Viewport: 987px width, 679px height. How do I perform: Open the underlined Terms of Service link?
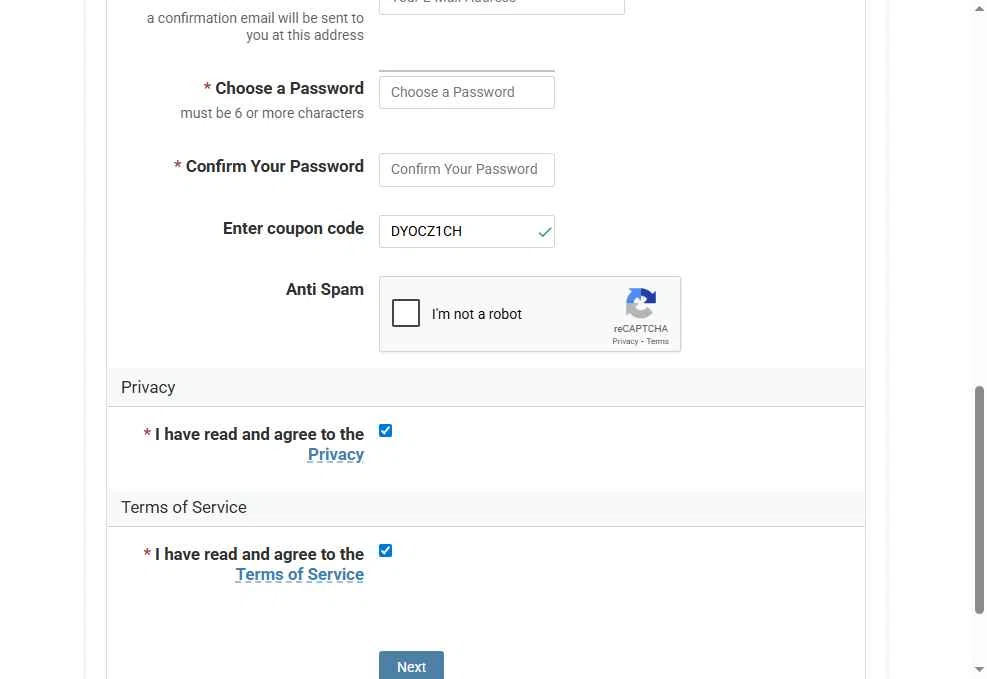tap(300, 575)
